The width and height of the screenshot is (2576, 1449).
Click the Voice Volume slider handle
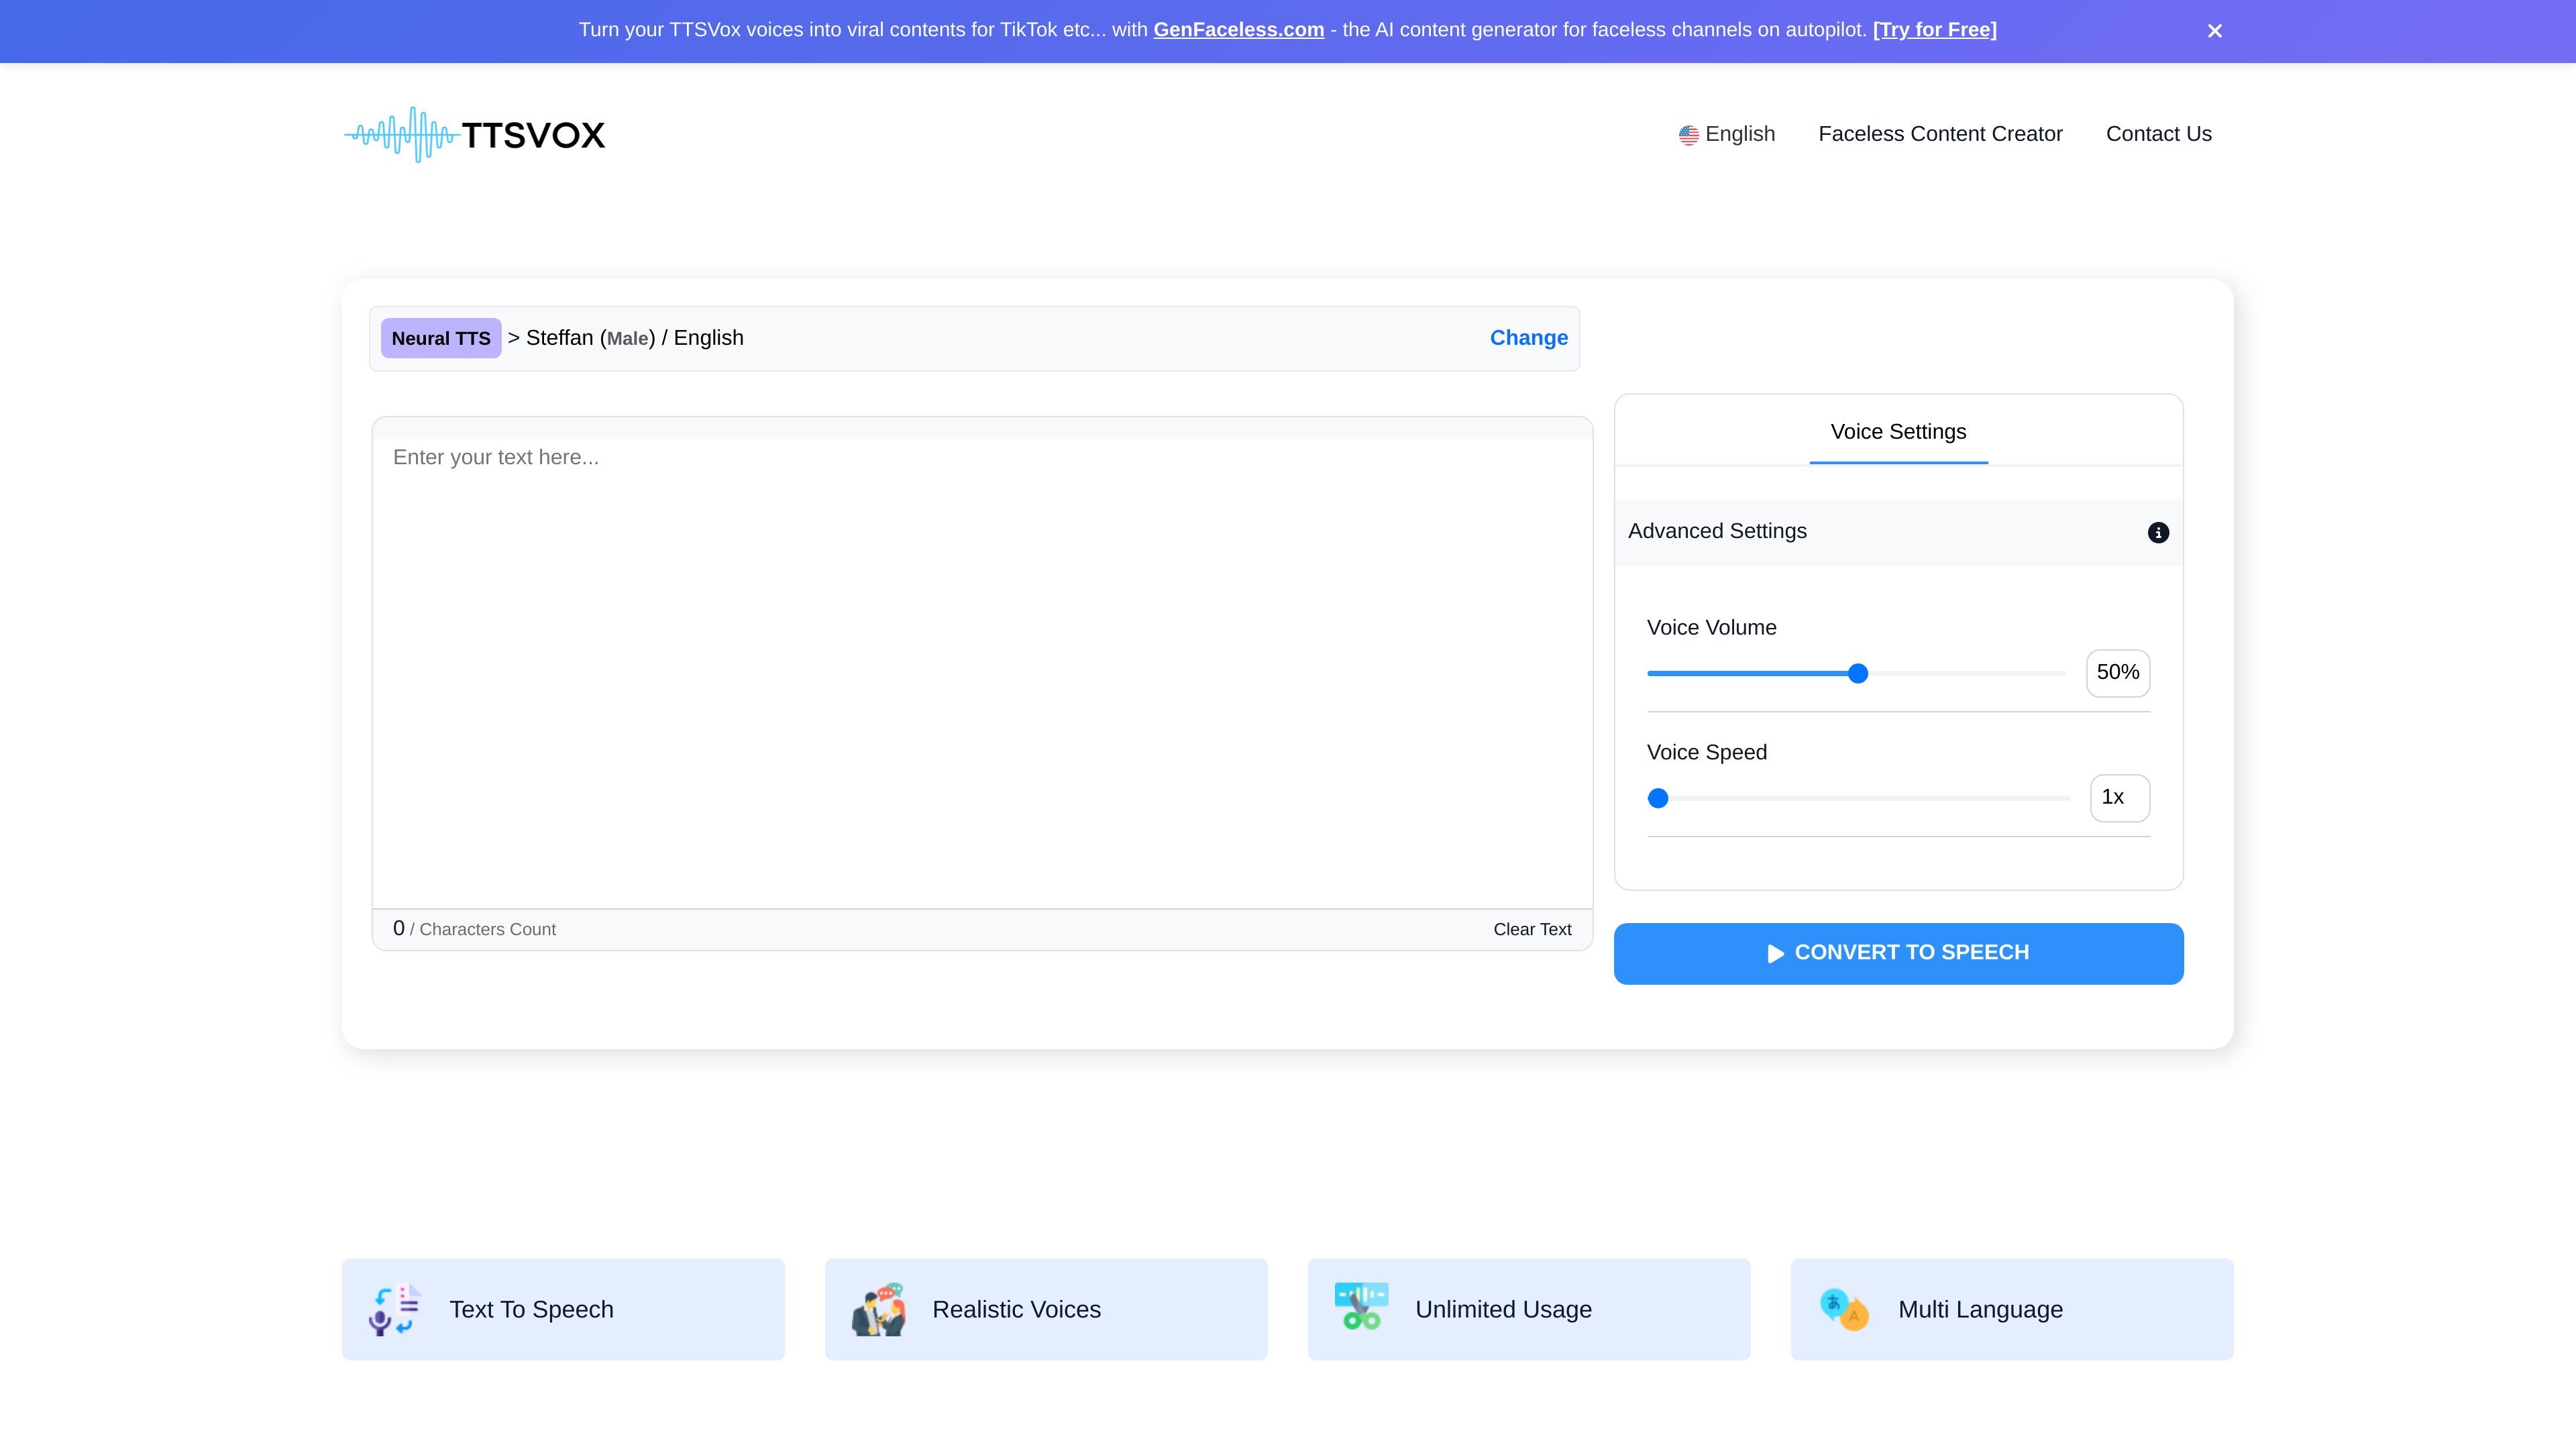(1858, 673)
